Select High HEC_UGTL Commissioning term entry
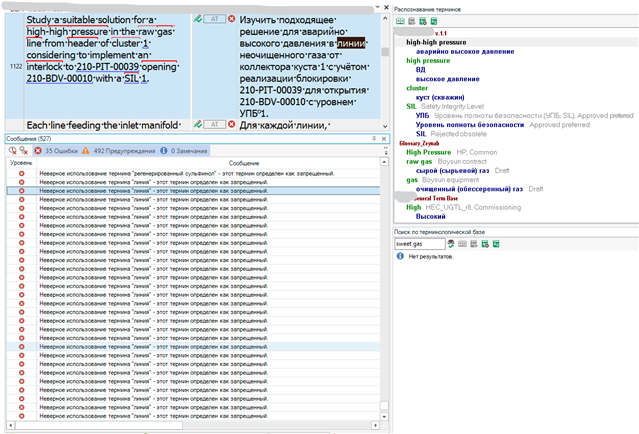Image resolution: width=639 pixels, height=434 pixels. (x=463, y=207)
